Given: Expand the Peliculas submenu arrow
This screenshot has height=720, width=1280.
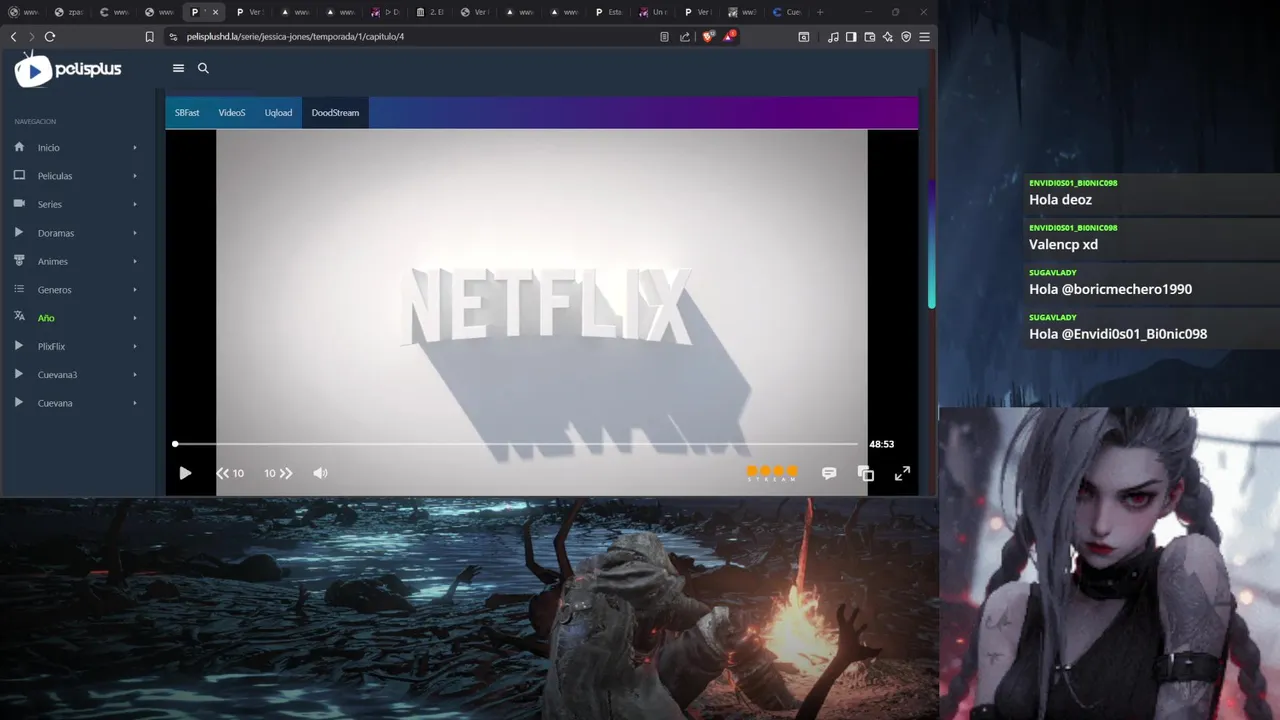Looking at the screenshot, I should coord(135,176).
